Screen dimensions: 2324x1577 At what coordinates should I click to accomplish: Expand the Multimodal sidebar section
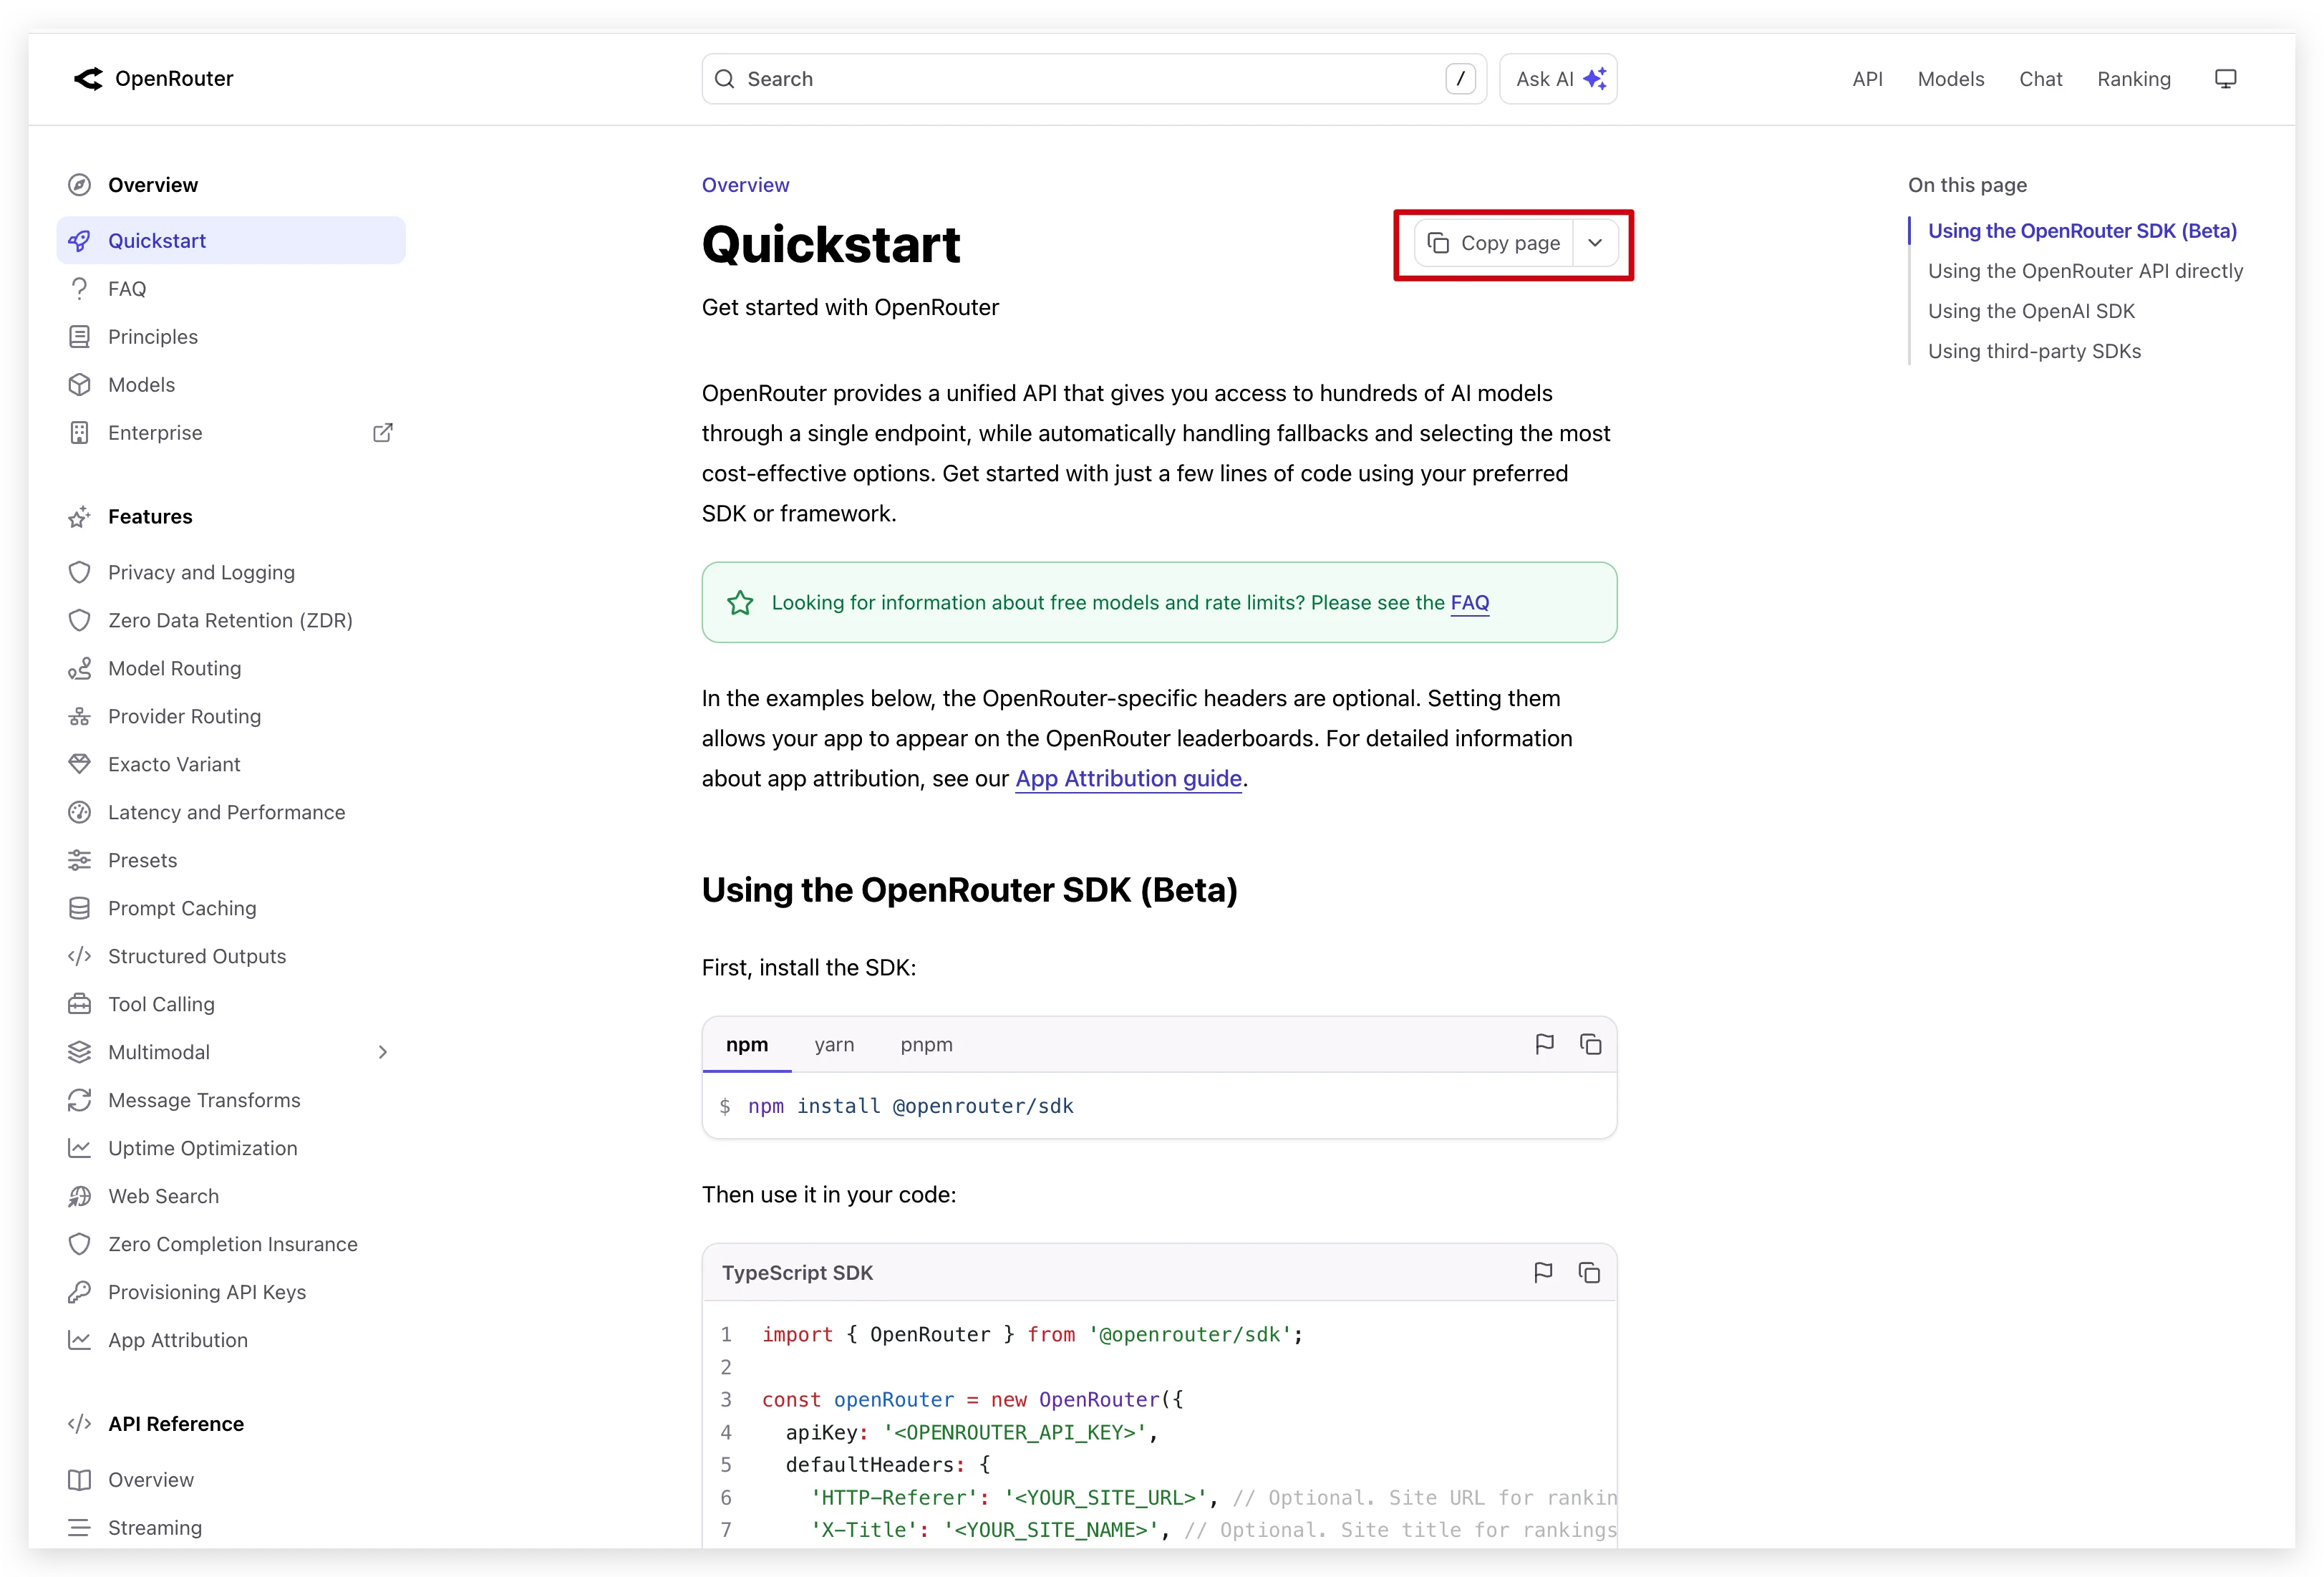pyautogui.click(x=382, y=1052)
